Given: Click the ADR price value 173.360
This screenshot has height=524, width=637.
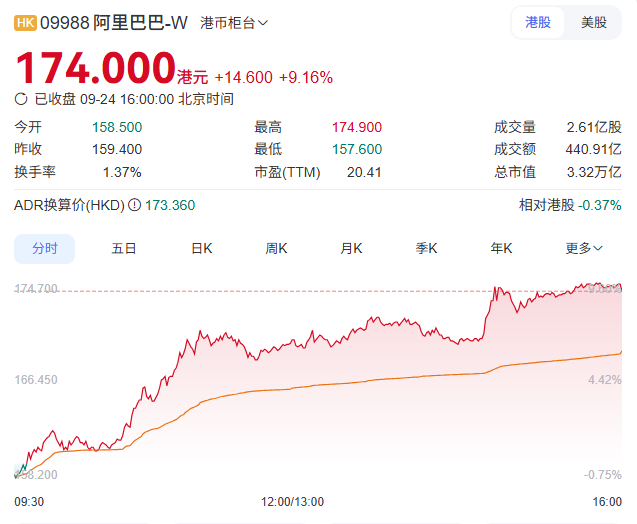Looking at the screenshot, I should coord(170,205).
